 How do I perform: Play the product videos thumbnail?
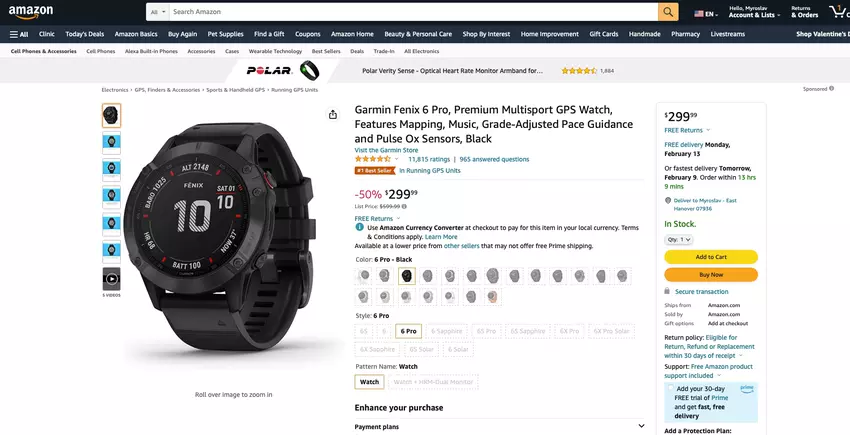point(111,279)
